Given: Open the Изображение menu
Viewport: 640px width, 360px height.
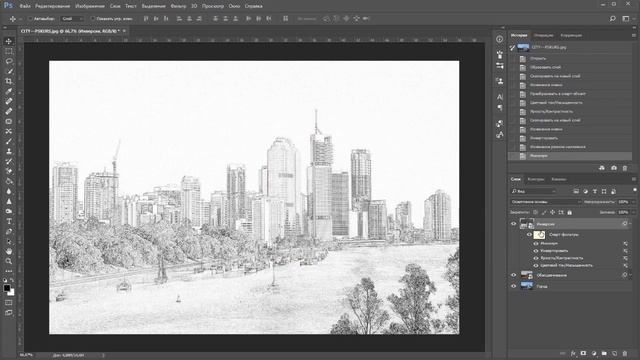Looking at the screenshot, I should [90, 6].
